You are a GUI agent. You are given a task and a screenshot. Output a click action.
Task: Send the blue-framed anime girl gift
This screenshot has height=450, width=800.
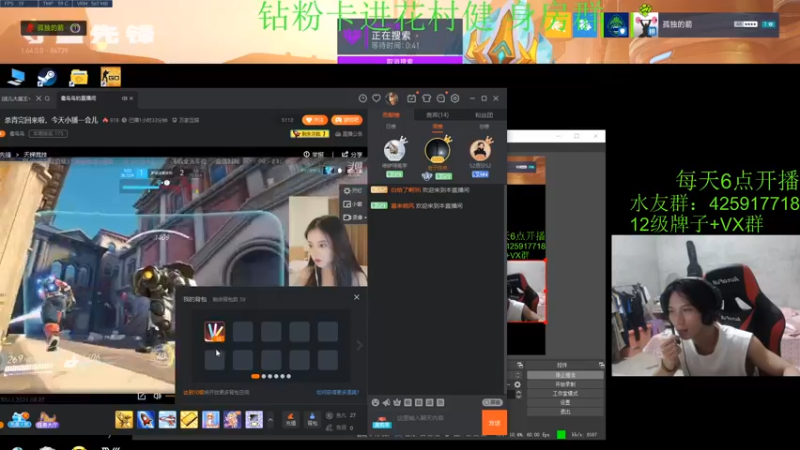click(x=211, y=419)
